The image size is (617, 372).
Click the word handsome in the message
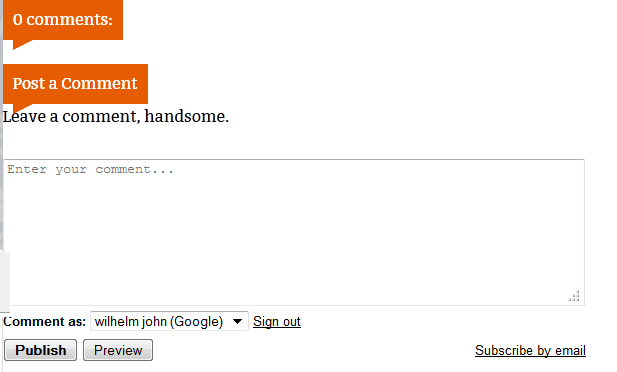point(187,117)
